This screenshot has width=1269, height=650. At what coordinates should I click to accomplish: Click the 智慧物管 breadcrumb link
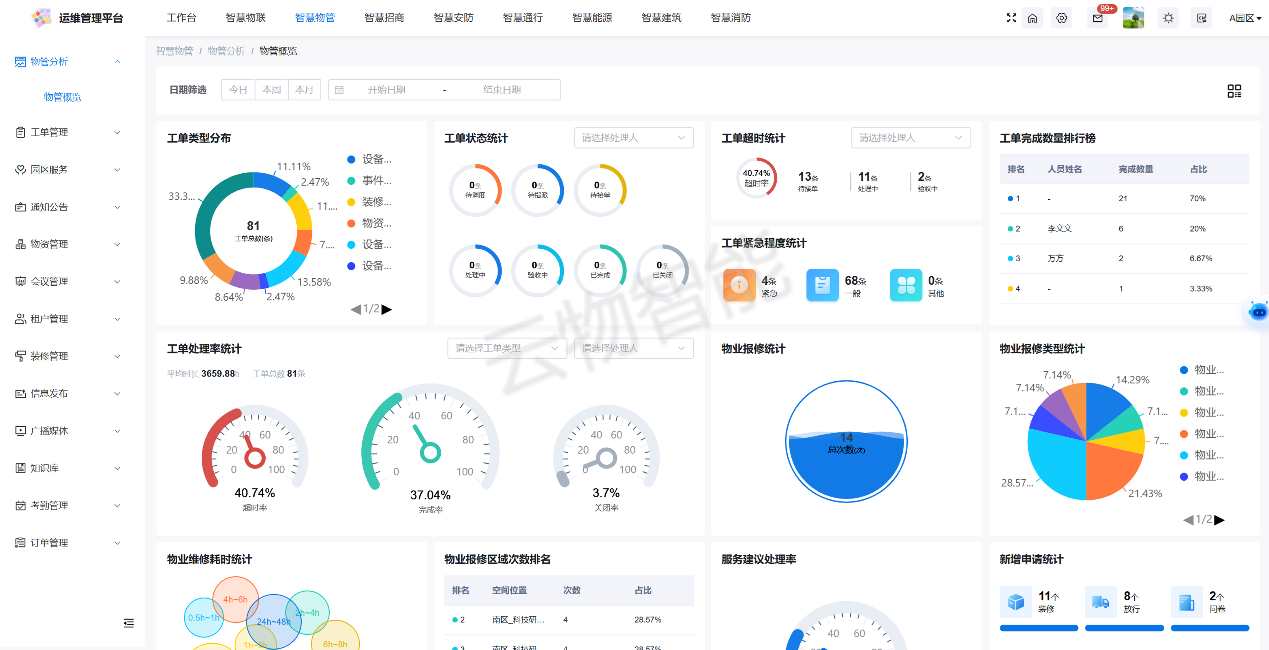pyautogui.click(x=175, y=51)
